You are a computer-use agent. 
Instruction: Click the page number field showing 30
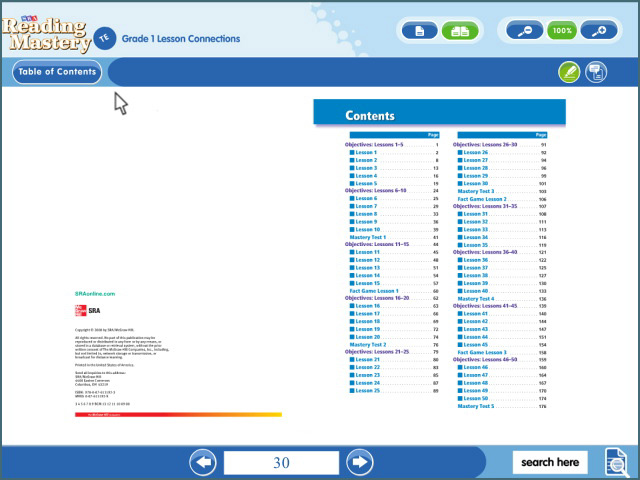point(281,462)
